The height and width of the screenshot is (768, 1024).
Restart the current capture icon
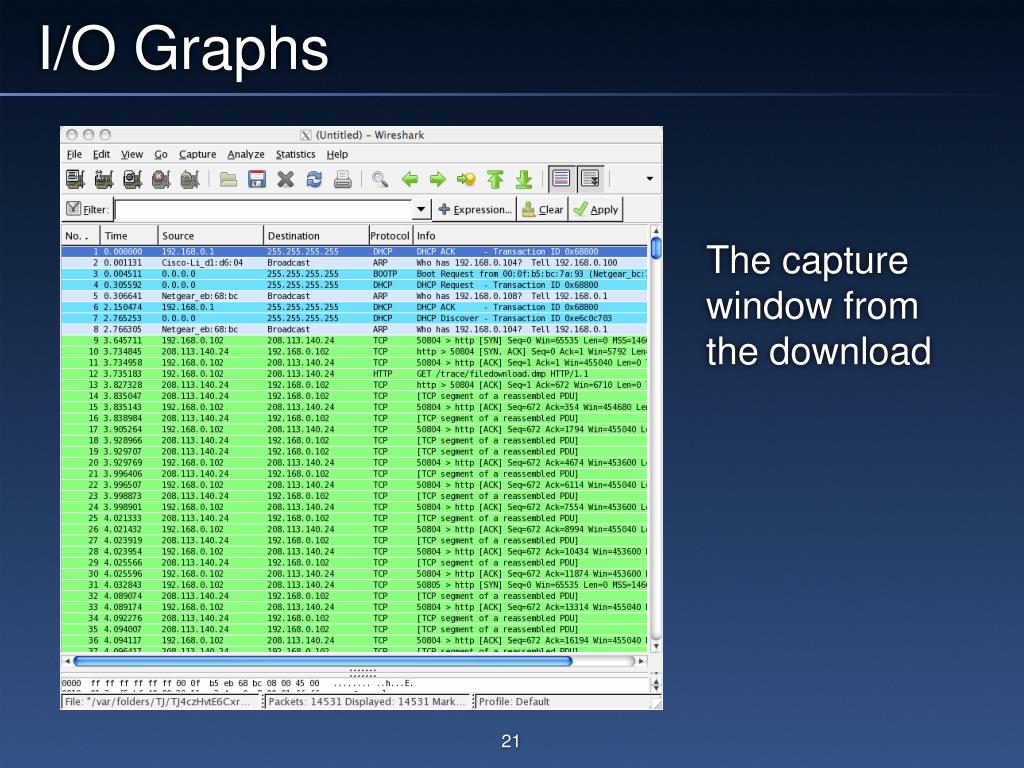point(190,179)
